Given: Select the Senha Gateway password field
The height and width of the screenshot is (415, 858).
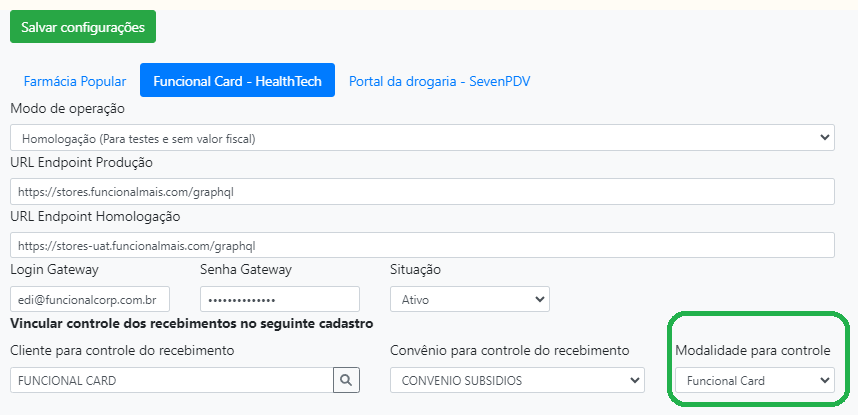Looking at the screenshot, I should click(279, 299).
